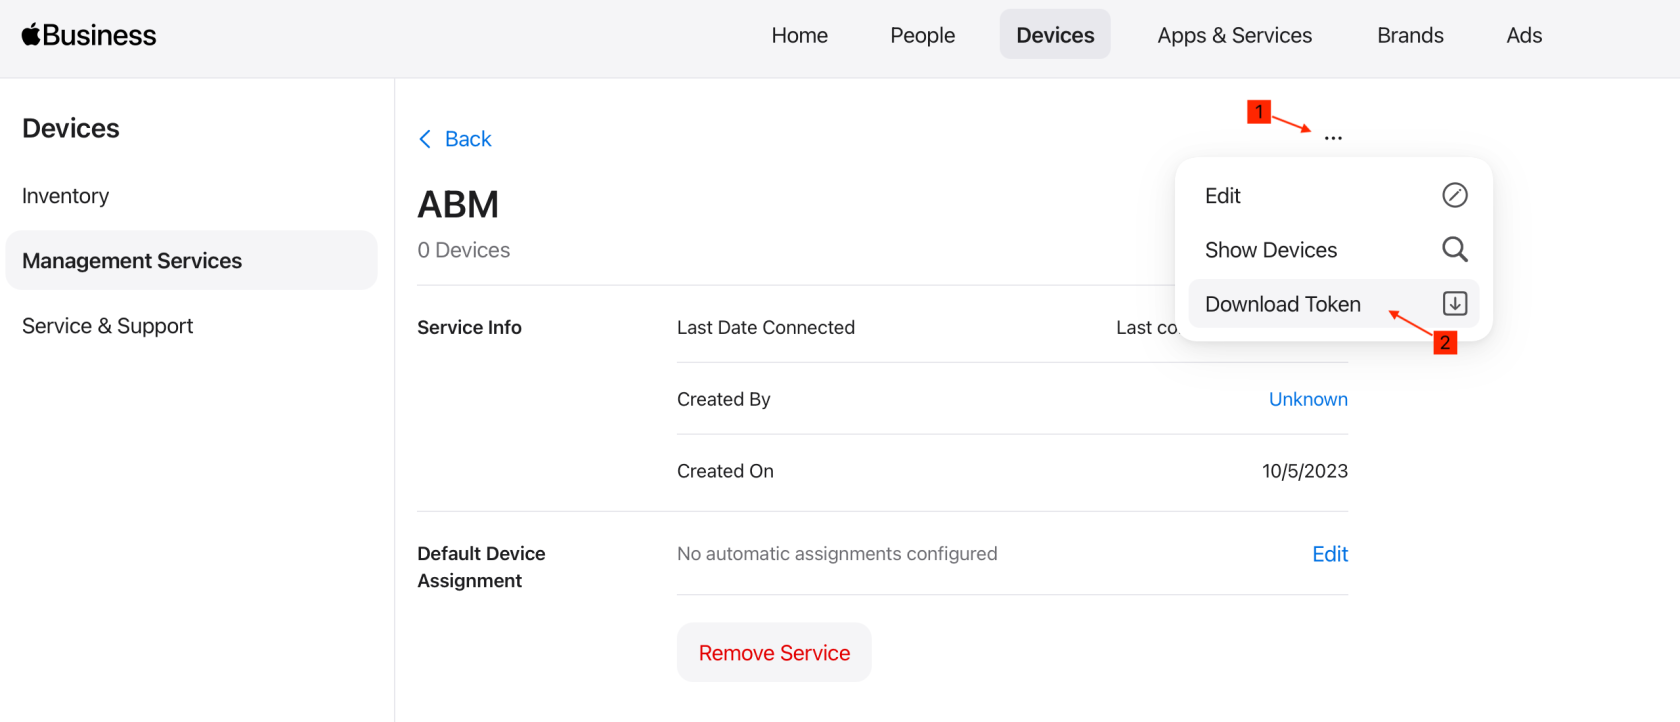Viewport: 1680px width, 722px height.
Task: Select Management Services in the sidebar
Action: [x=191, y=260]
